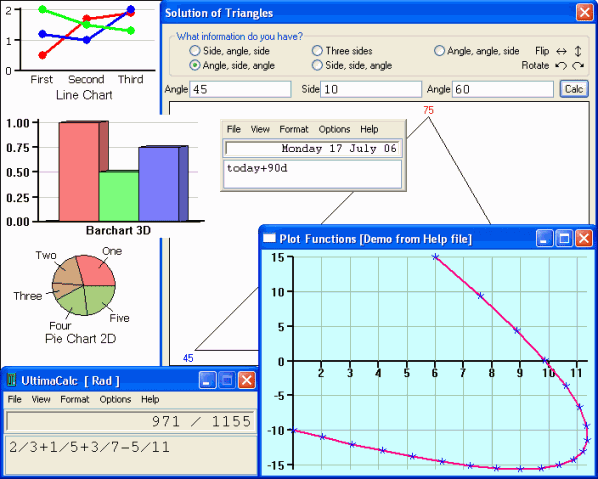Click the UltimaCalc title bar icon
Screen dimensions: 598x479
12,380
